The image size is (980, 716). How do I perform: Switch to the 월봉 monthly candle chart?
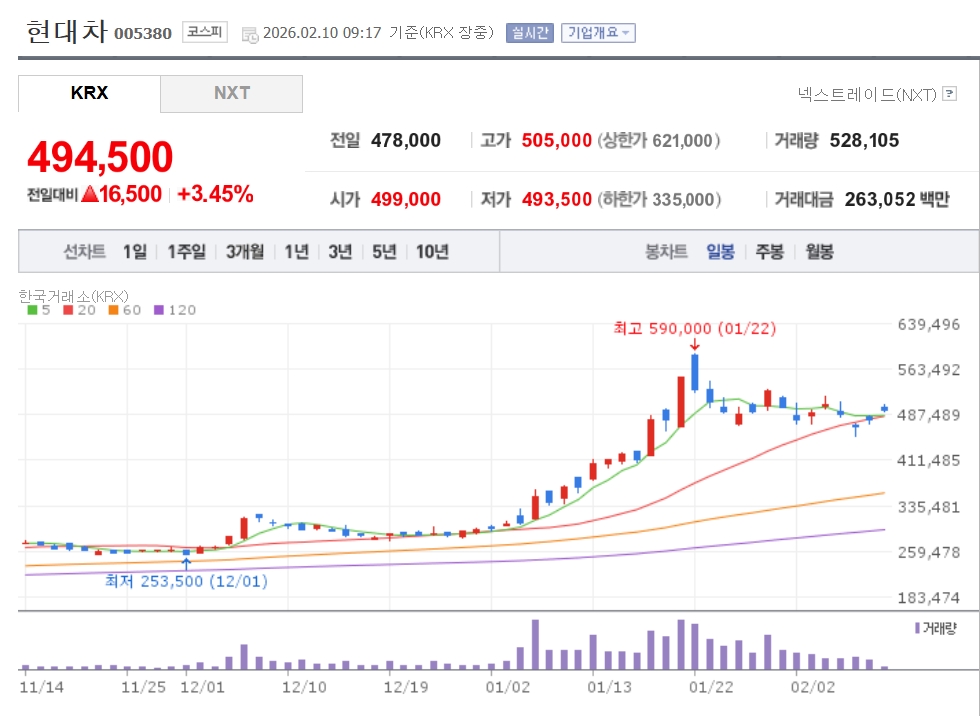[x=819, y=251]
